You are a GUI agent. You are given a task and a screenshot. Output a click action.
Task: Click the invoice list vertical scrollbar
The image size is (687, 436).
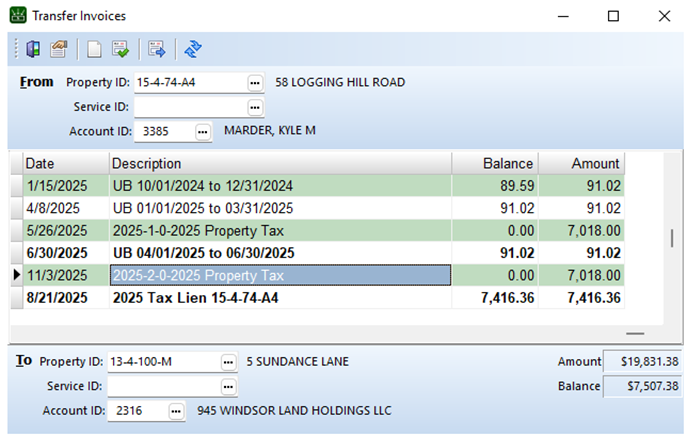pyautogui.click(x=672, y=240)
